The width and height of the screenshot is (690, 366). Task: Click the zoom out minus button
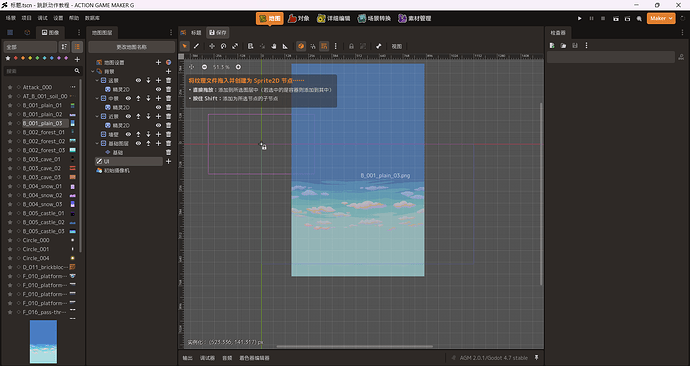204,67
